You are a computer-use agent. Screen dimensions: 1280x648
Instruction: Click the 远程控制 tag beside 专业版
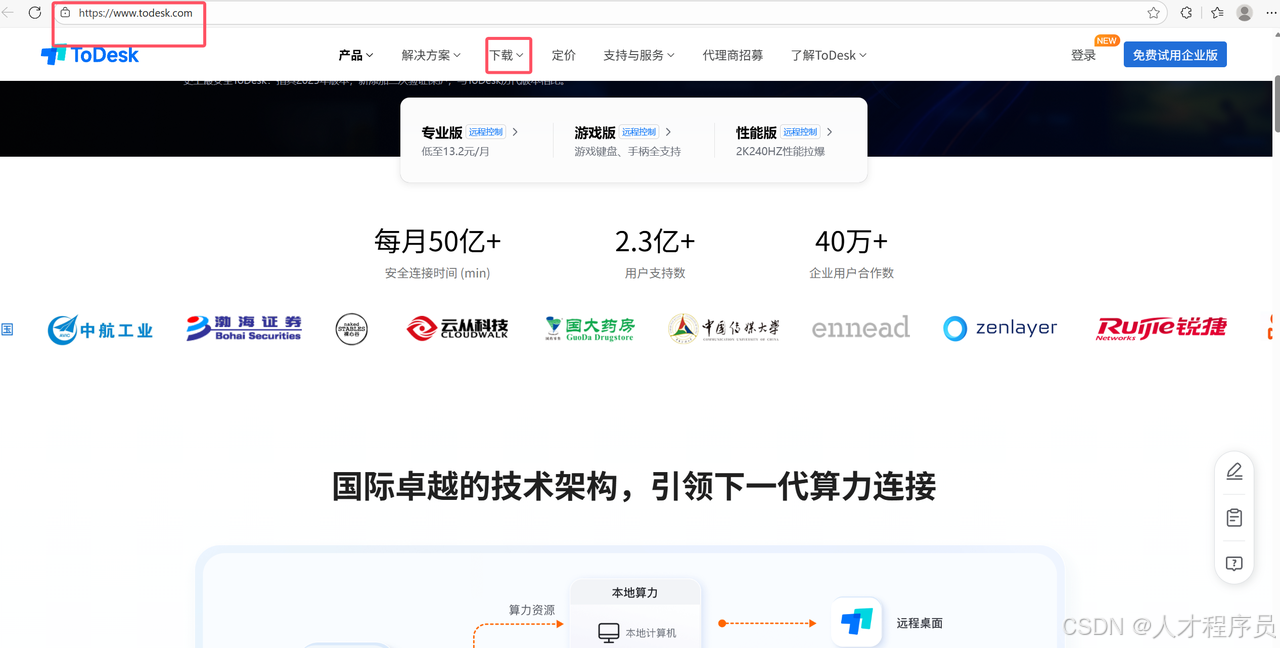coord(485,131)
